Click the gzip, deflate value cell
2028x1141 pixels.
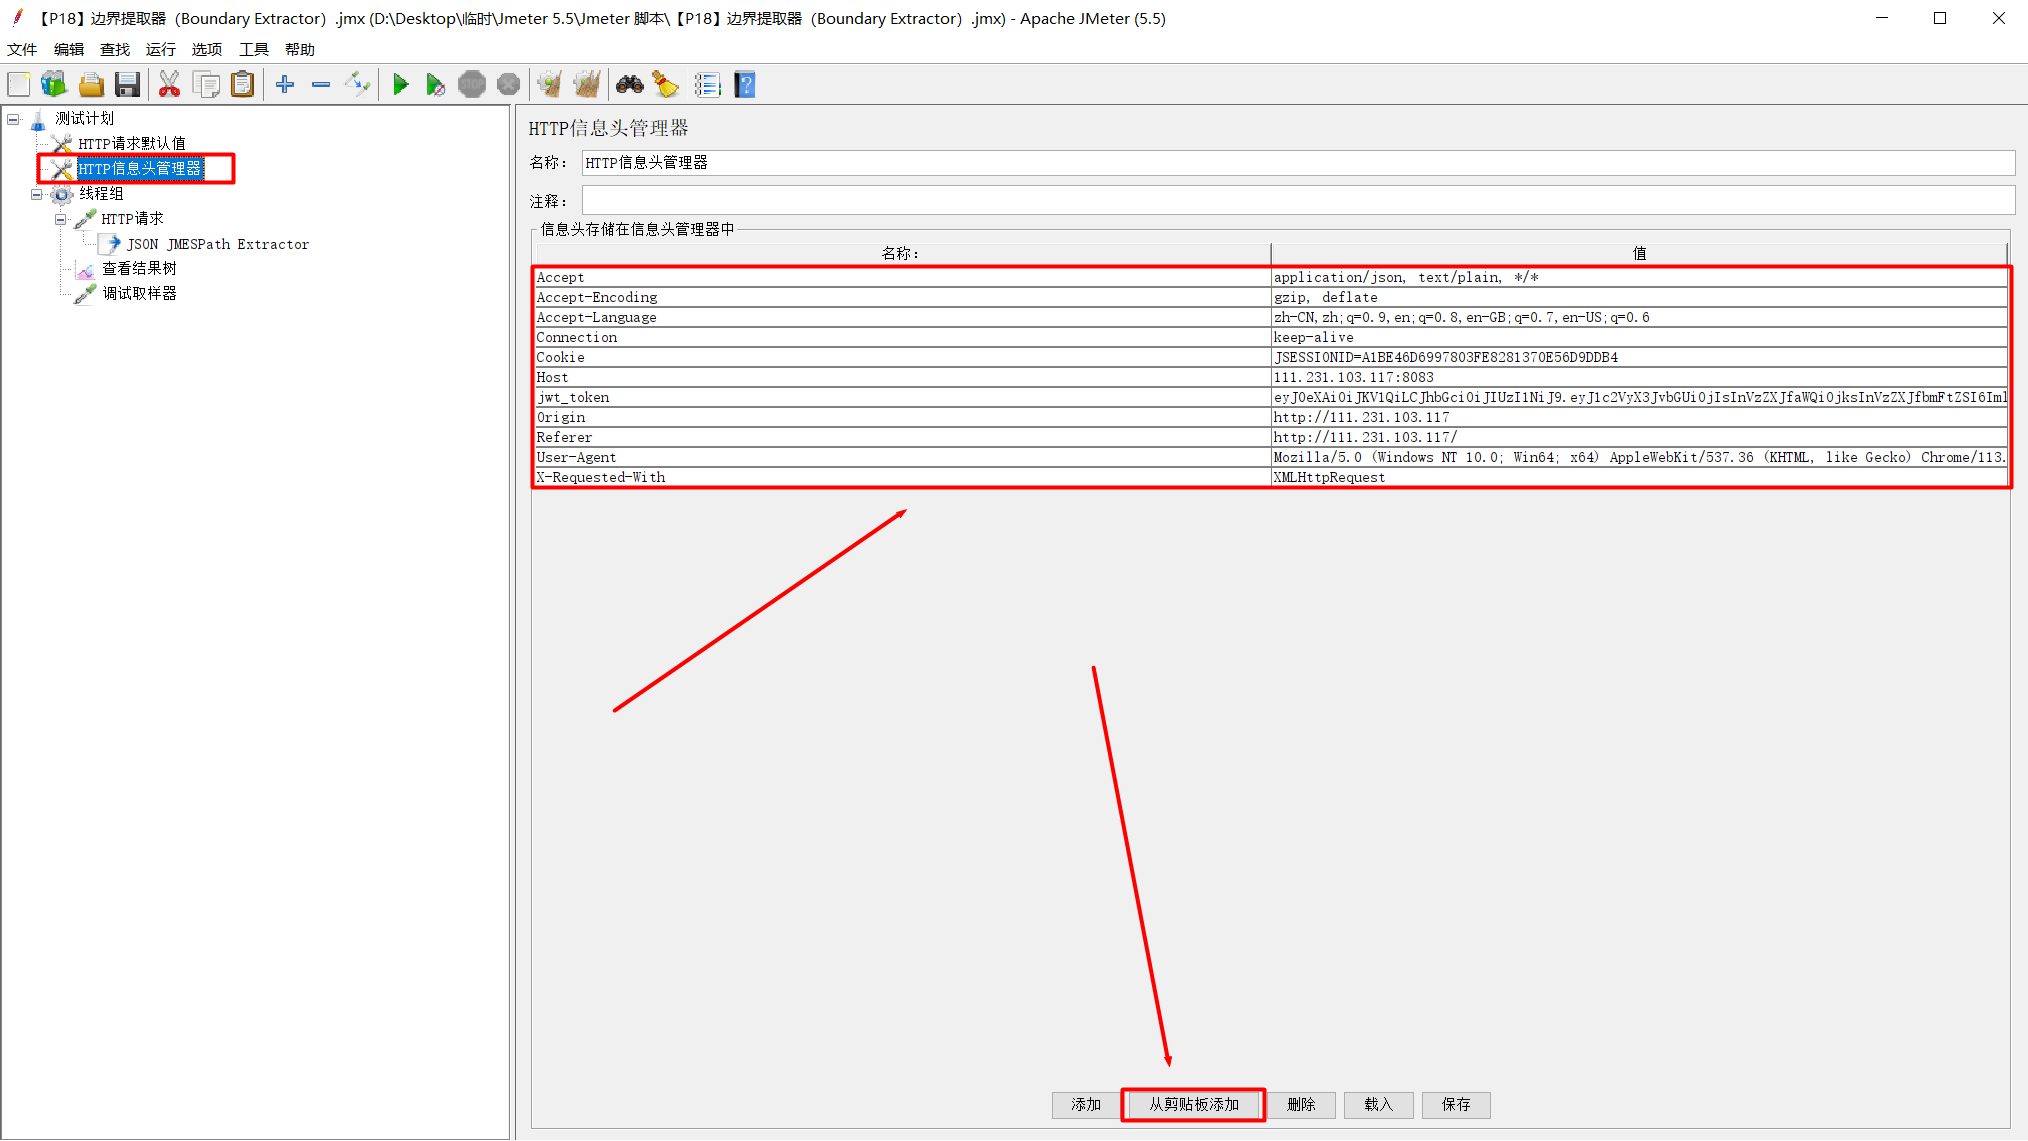[x=1639, y=298]
